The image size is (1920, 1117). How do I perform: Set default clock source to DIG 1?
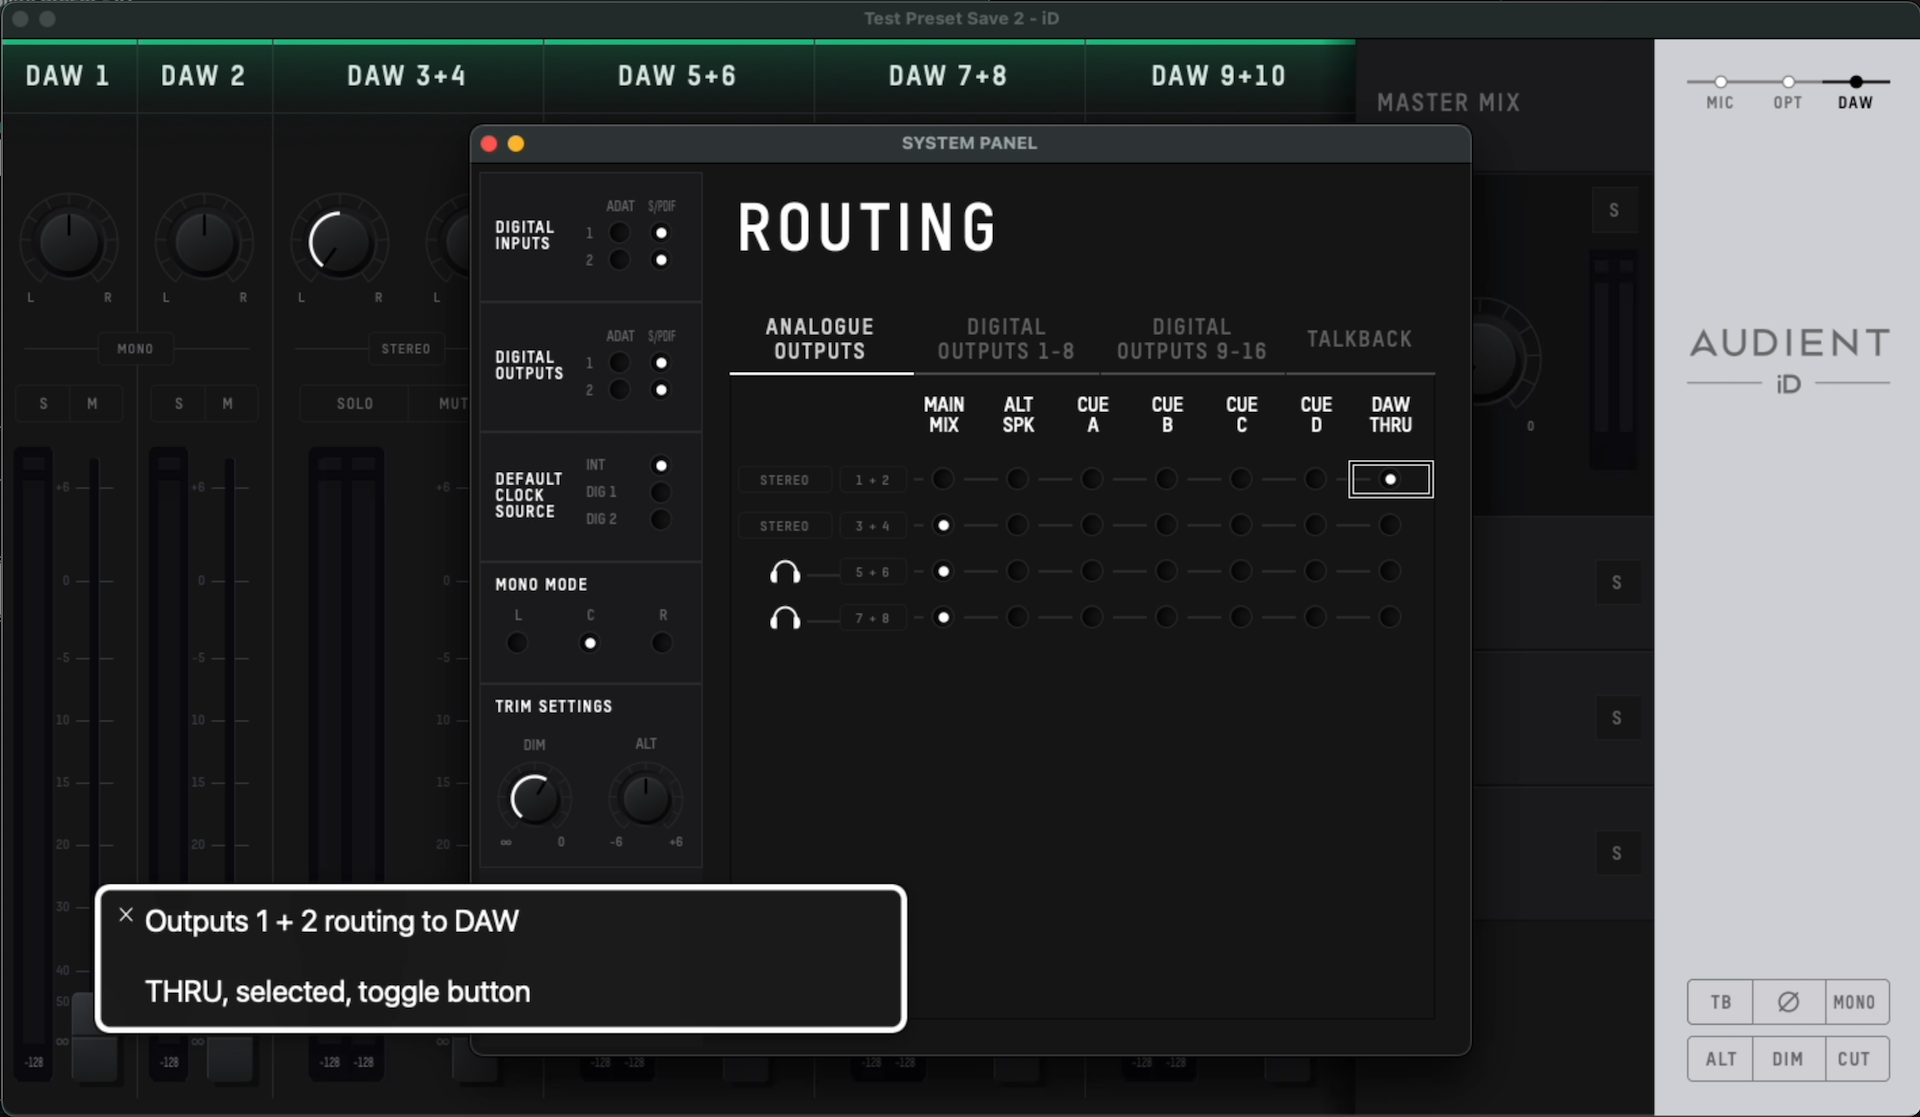pyautogui.click(x=660, y=492)
